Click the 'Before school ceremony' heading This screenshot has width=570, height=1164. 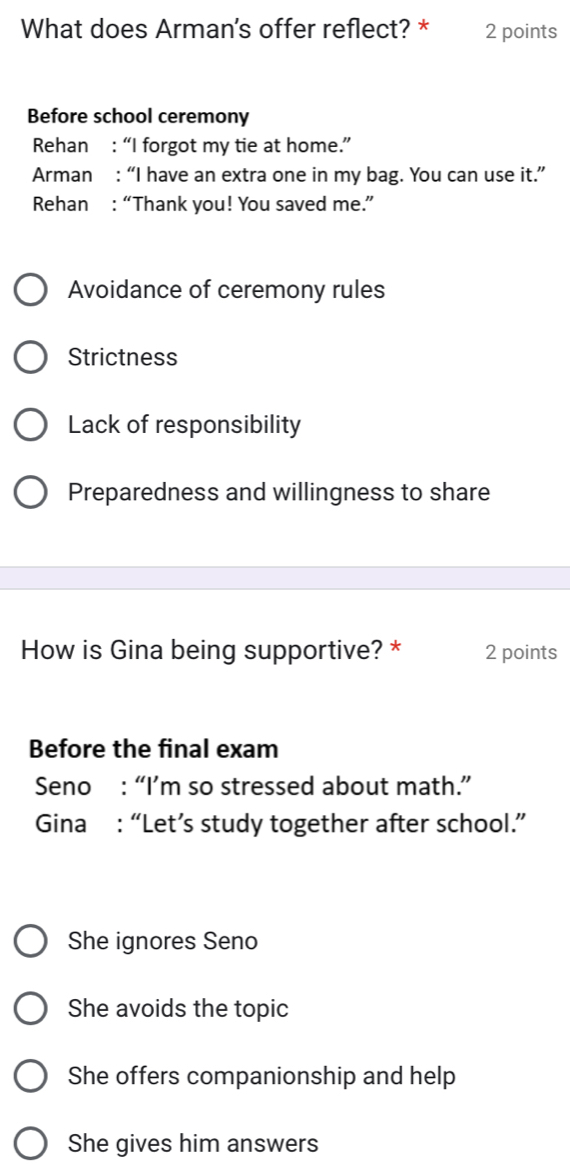pyautogui.click(x=139, y=117)
